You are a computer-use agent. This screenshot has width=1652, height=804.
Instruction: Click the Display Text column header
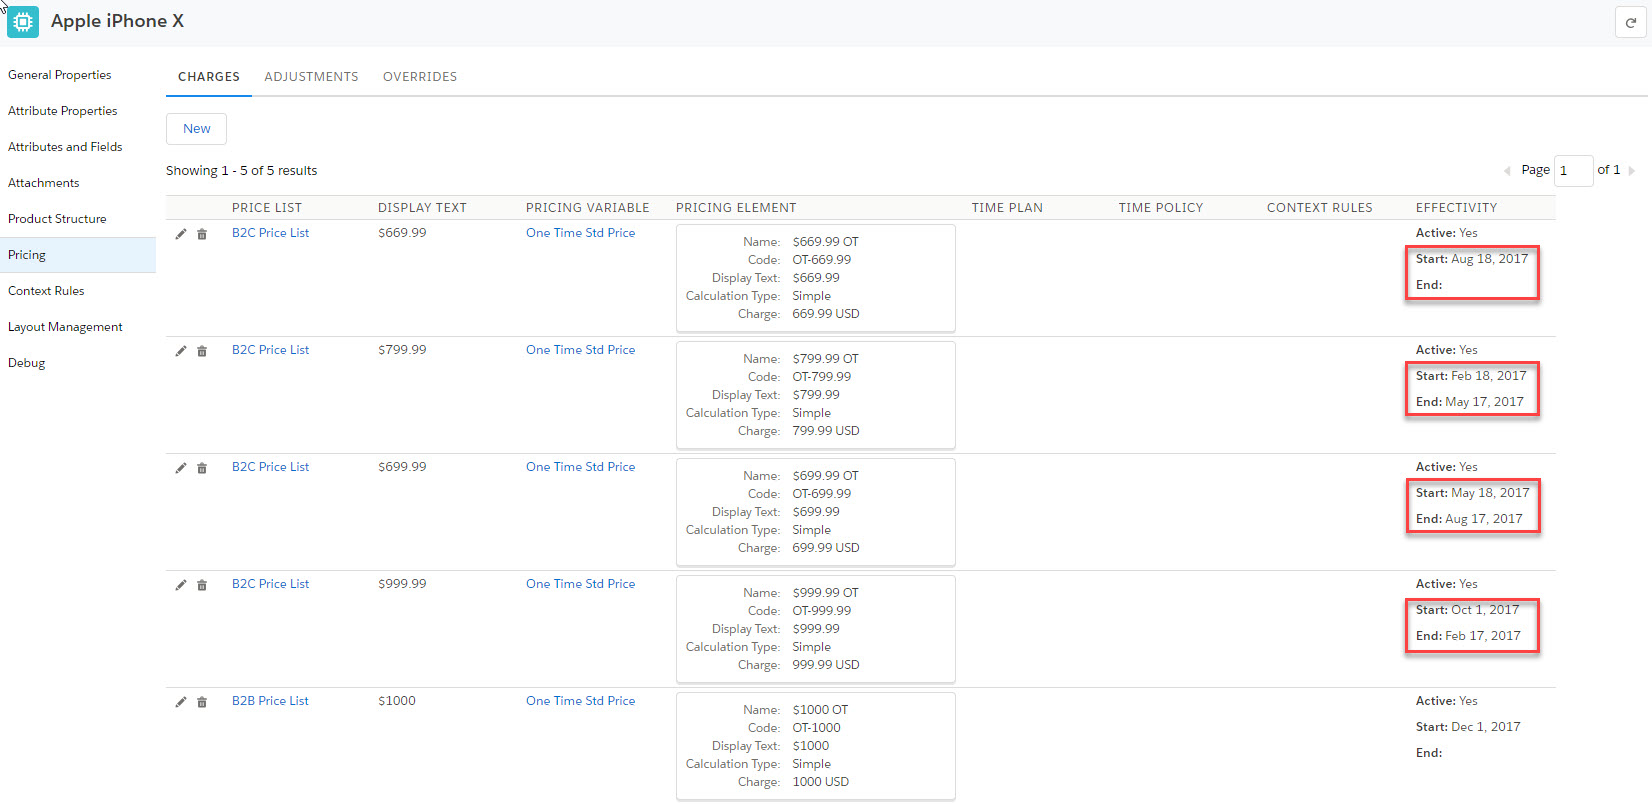click(422, 208)
